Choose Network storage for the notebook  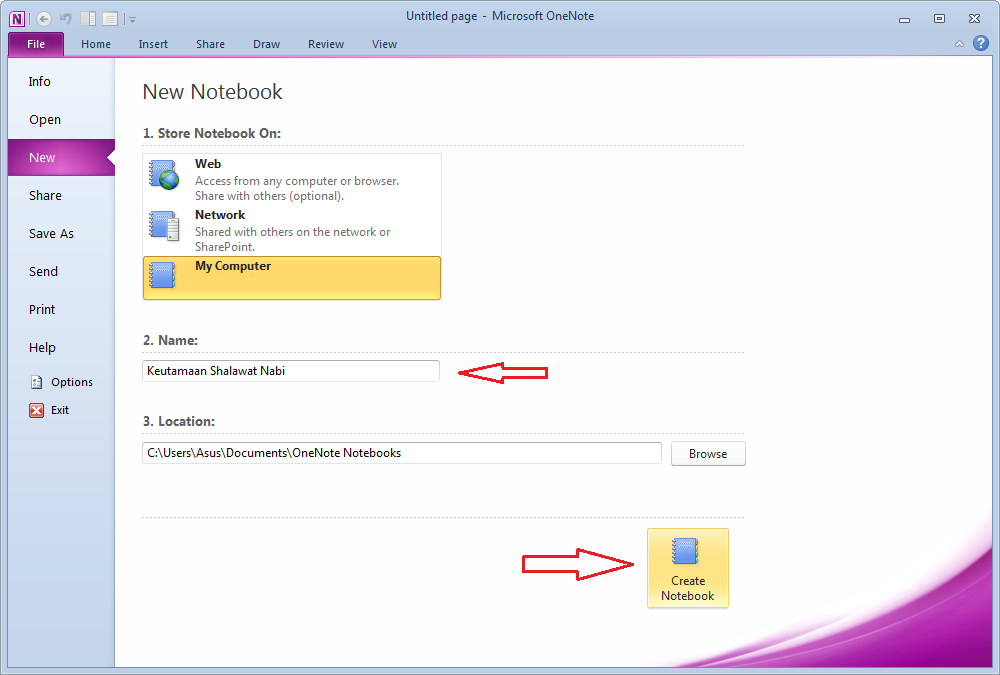pos(290,226)
